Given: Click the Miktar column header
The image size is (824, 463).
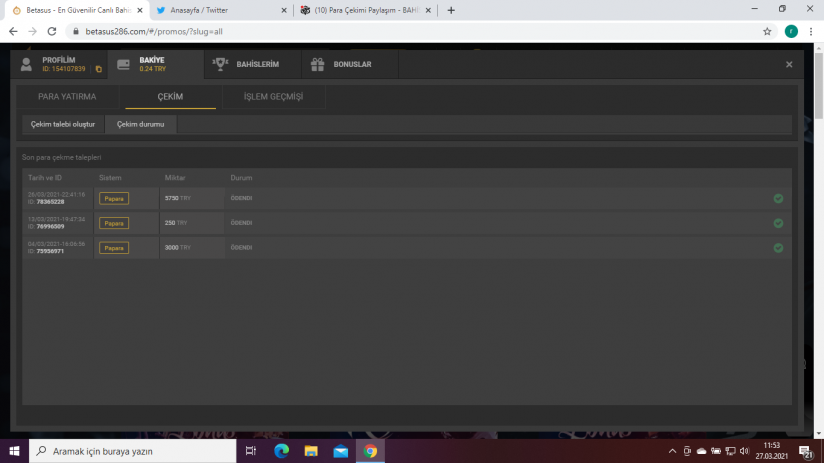Looking at the screenshot, I should tap(175, 178).
